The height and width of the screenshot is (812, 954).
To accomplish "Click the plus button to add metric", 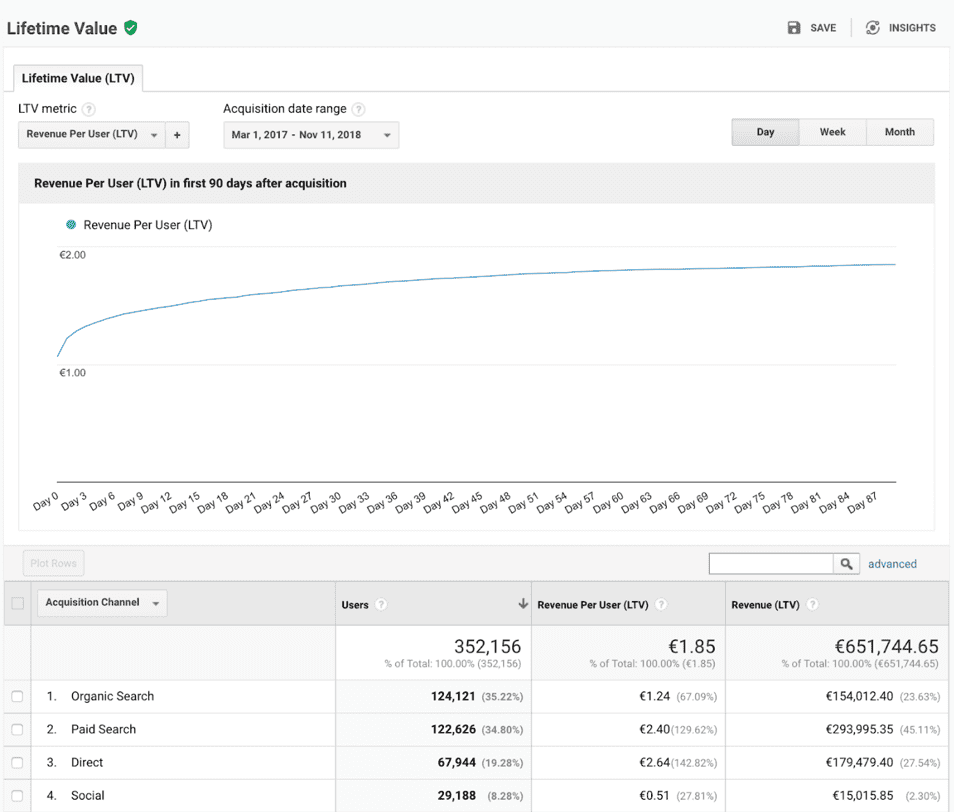I will [177, 135].
